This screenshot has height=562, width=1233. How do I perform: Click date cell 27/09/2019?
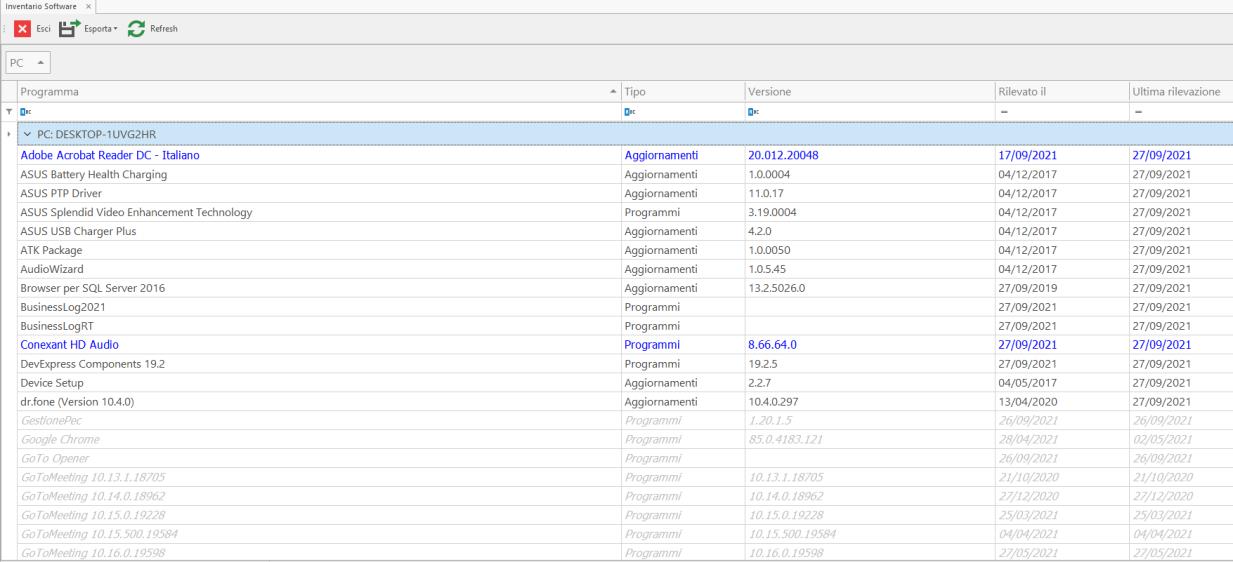click(x=1061, y=288)
